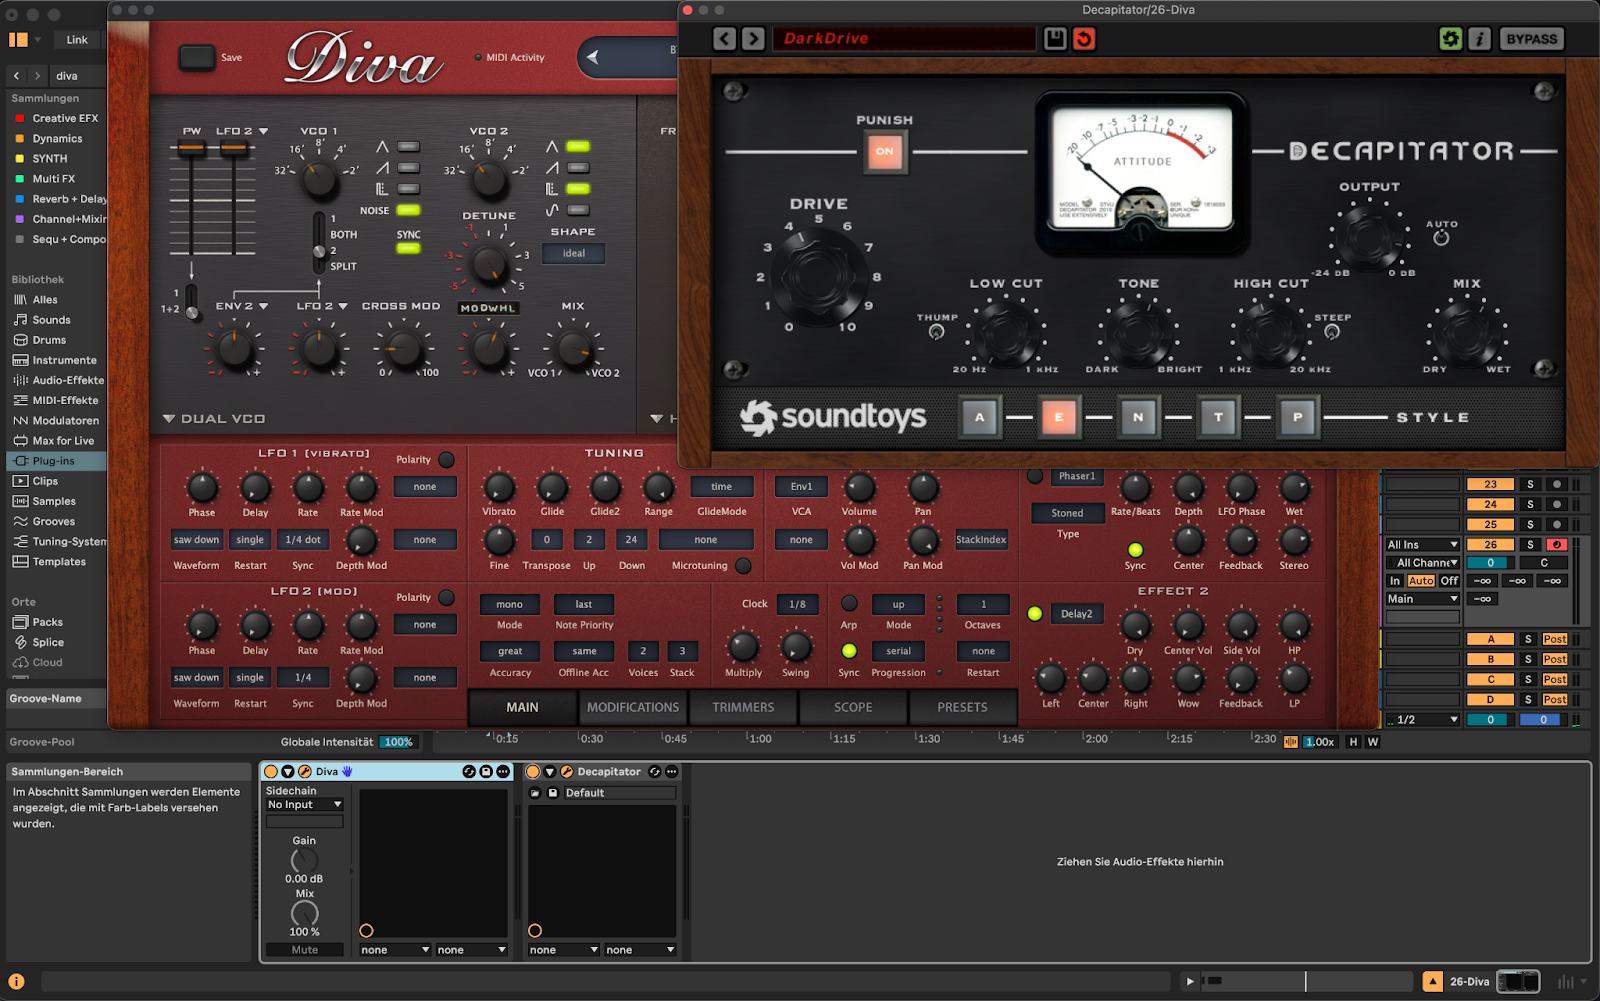Screen dimensions: 1600x1001
Task: Open Plug-ins in the browser sidebar
Action: click(54, 461)
